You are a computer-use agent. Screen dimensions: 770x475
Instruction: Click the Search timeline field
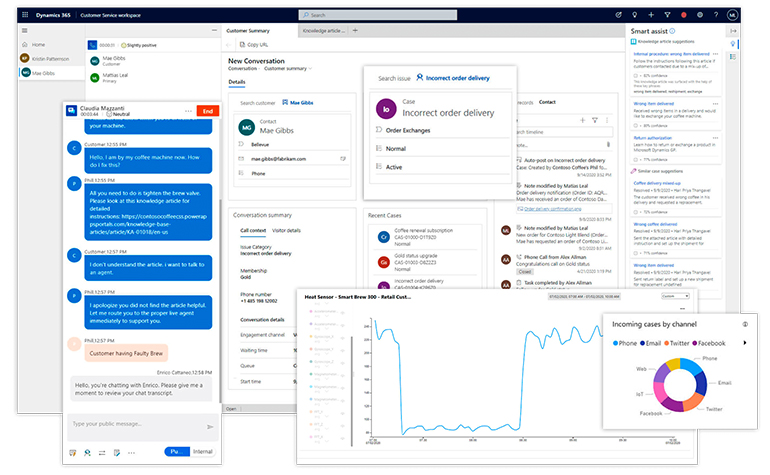(563, 132)
